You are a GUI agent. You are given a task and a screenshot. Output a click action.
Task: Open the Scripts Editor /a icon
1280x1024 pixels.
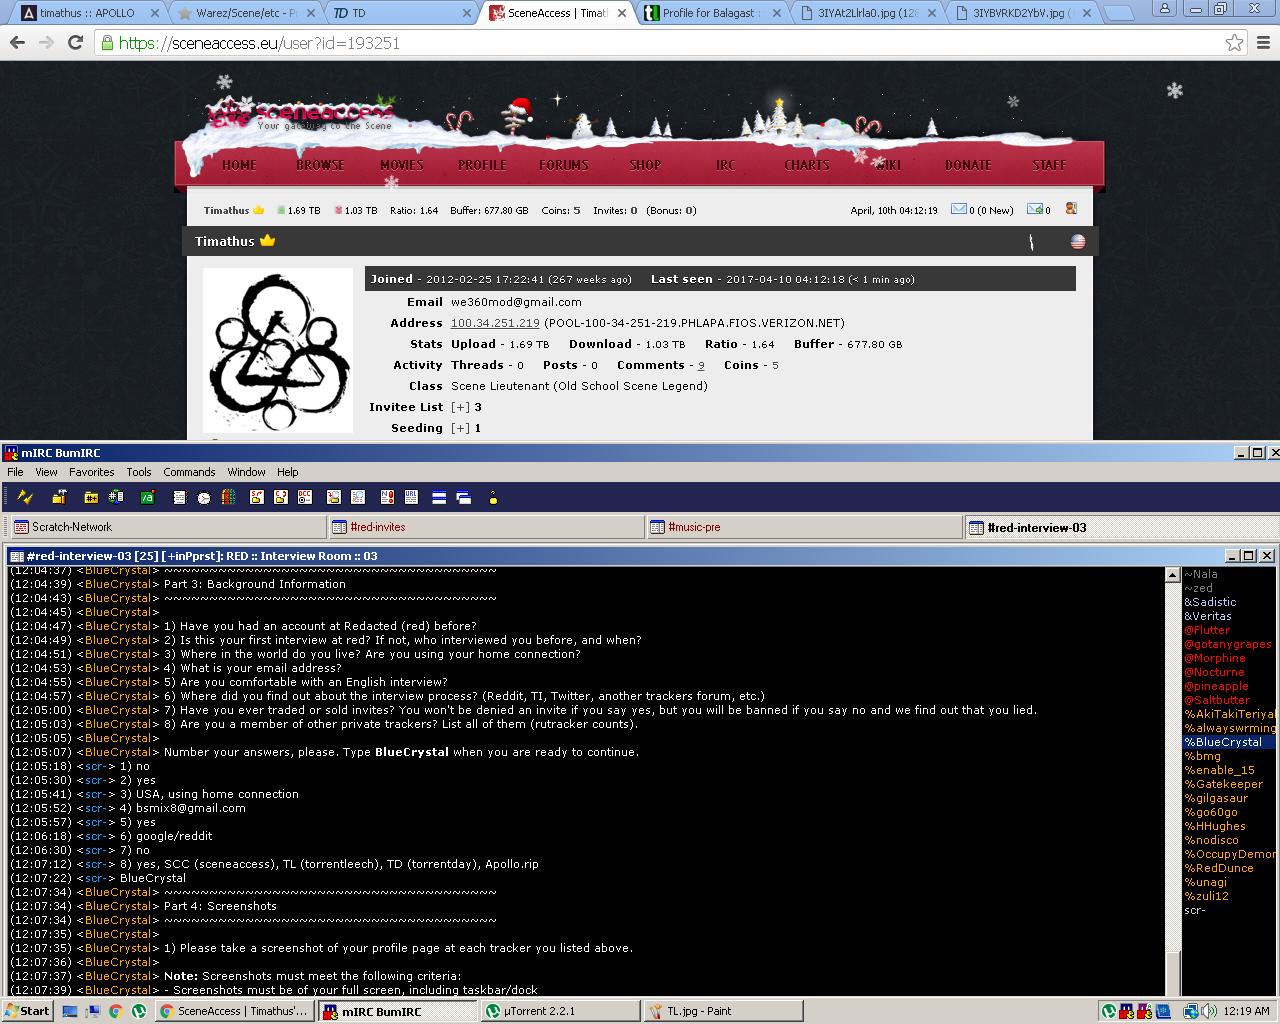click(147, 497)
